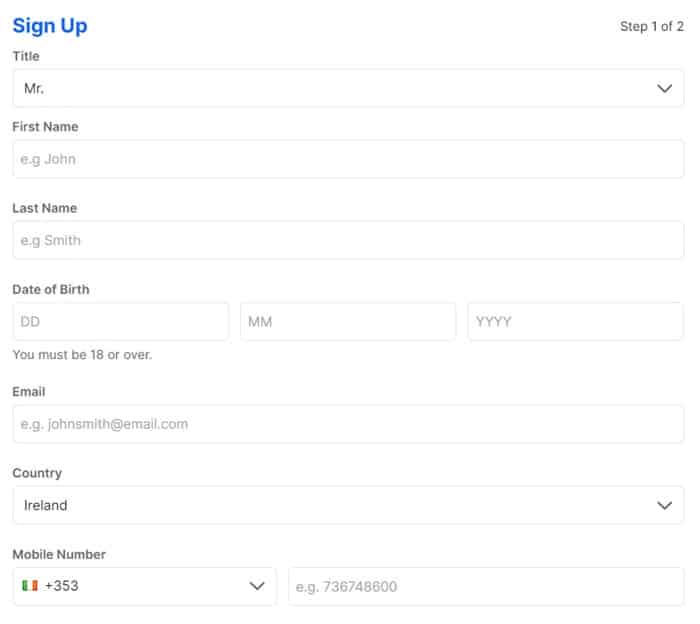Viewport: 700px width, 624px height.
Task: Click the chevron arrow in Country field
Action: coord(664,505)
